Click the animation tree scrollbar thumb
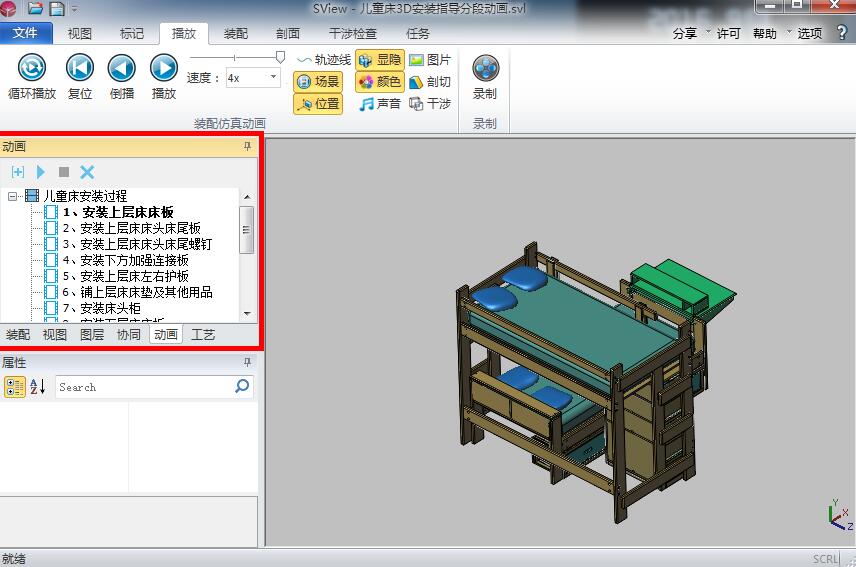The height and width of the screenshot is (567, 856). click(247, 230)
